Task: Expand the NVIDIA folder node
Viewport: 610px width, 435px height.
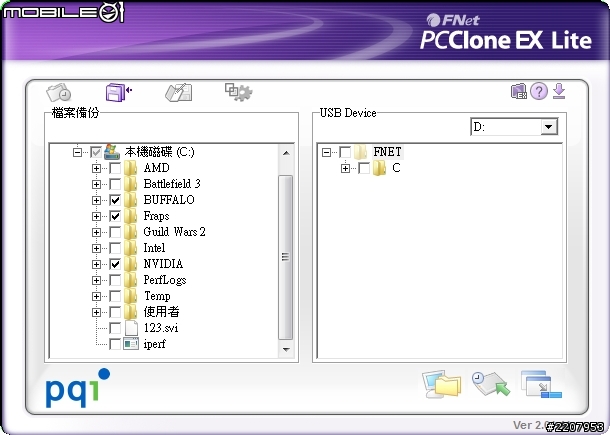Action: (x=96, y=264)
